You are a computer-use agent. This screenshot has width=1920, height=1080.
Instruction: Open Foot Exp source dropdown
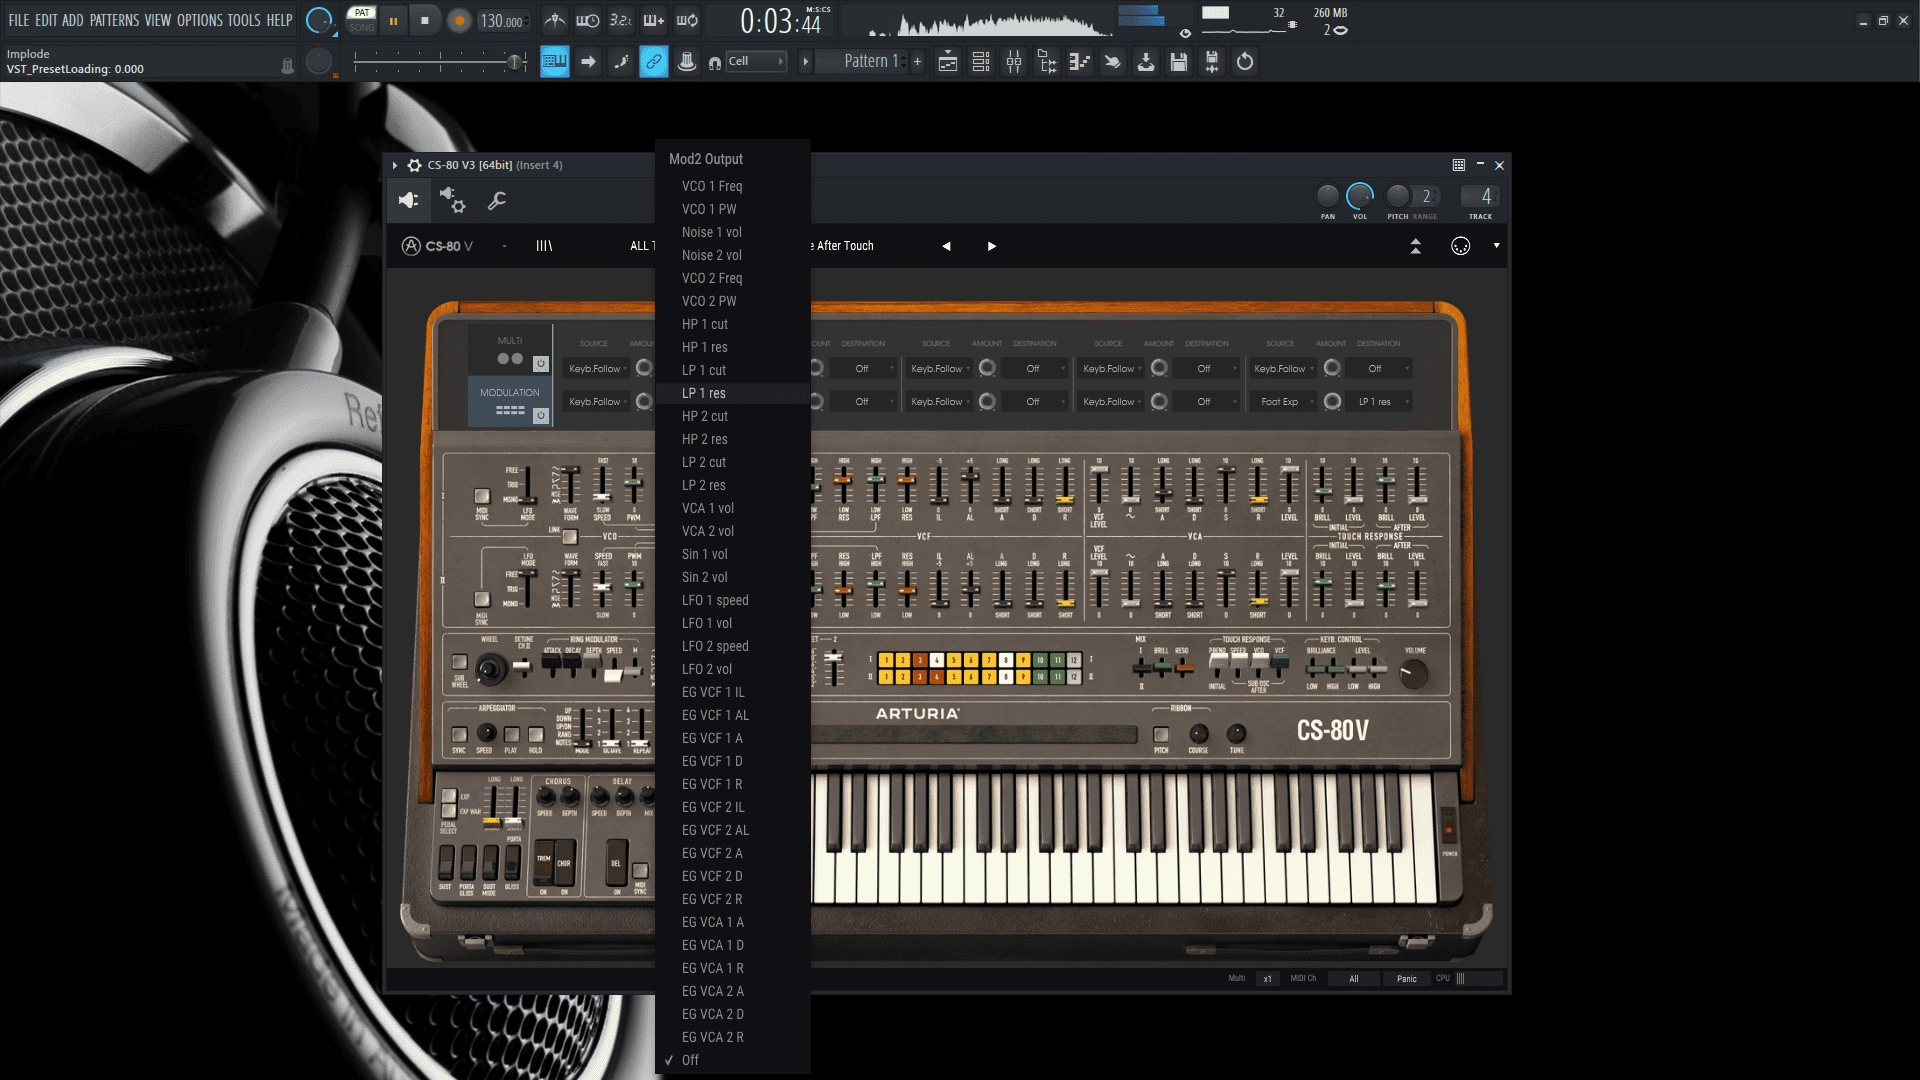[1284, 402]
